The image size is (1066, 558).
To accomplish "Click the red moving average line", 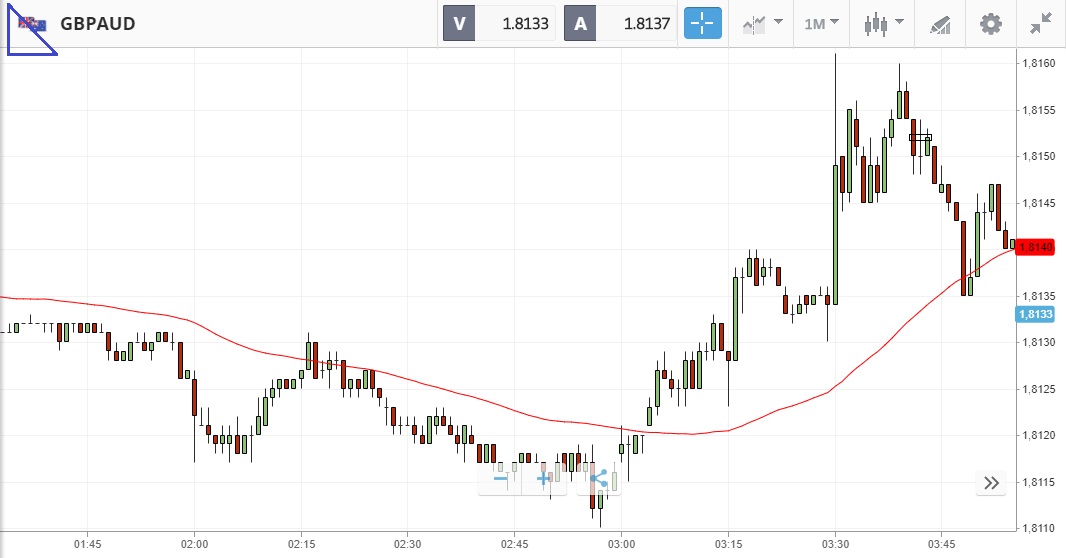I will (400, 382).
